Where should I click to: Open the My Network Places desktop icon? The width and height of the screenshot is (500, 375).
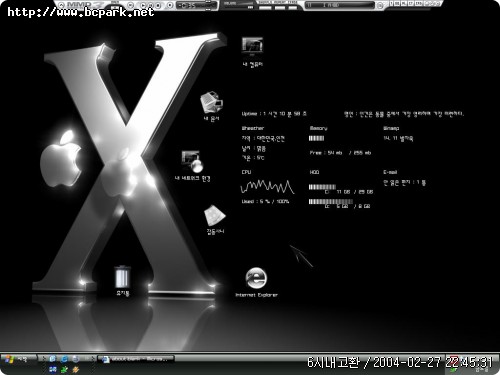[x=193, y=166]
